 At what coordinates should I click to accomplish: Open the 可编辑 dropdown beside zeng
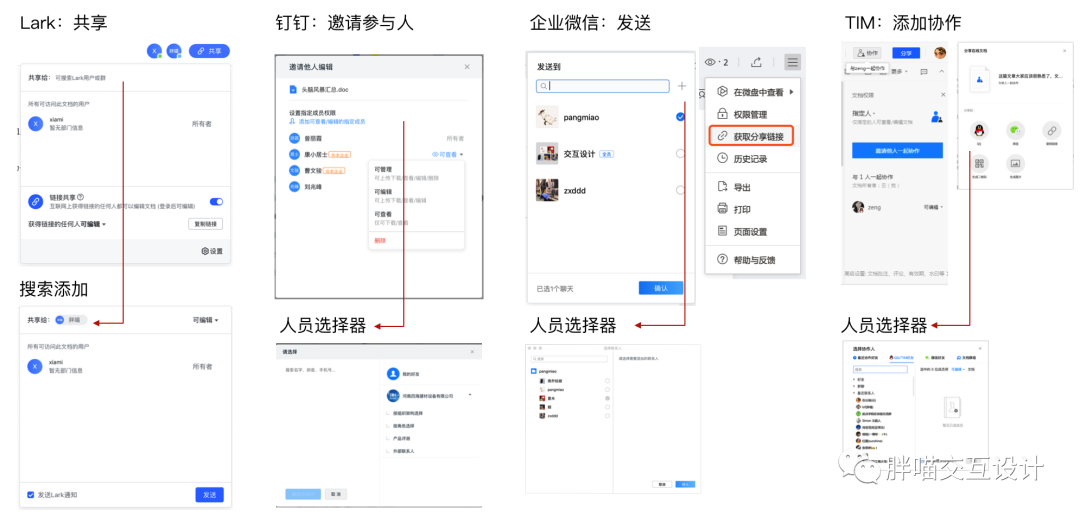click(x=933, y=207)
